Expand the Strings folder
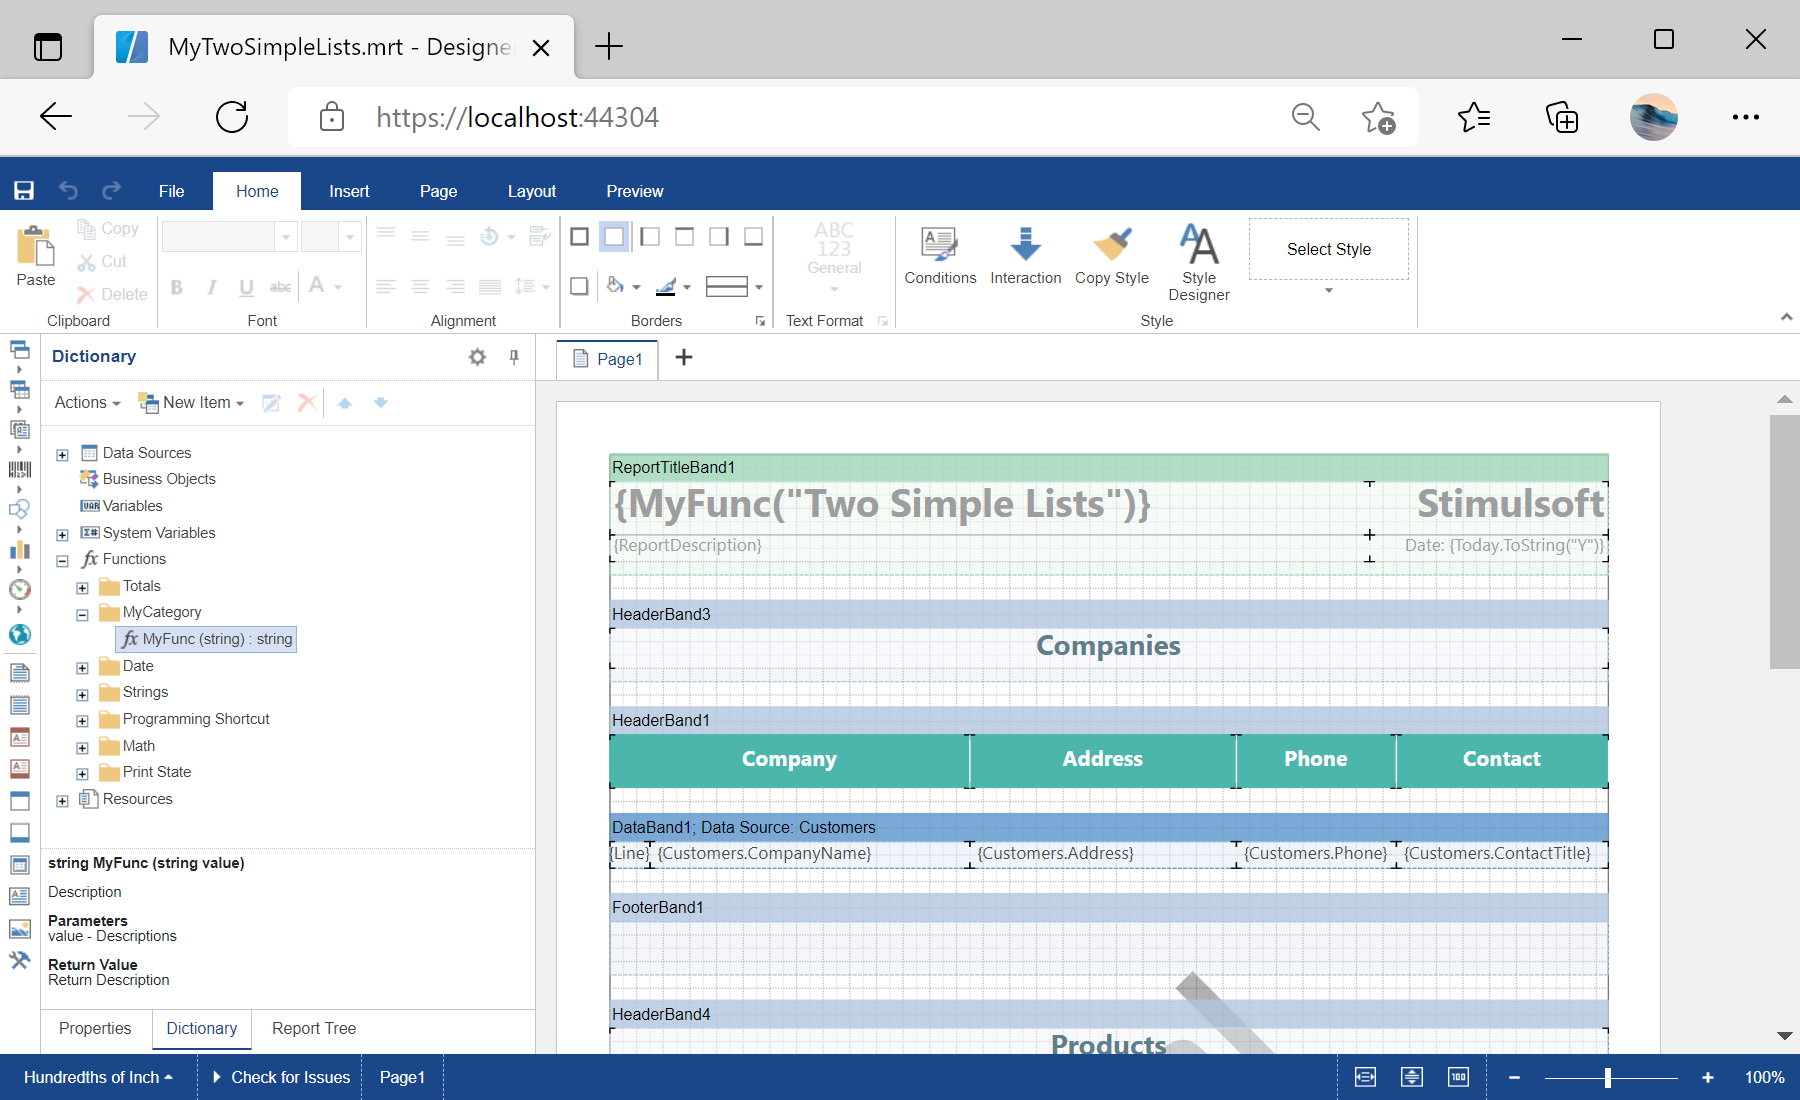This screenshot has width=1800, height=1100. [x=82, y=694]
